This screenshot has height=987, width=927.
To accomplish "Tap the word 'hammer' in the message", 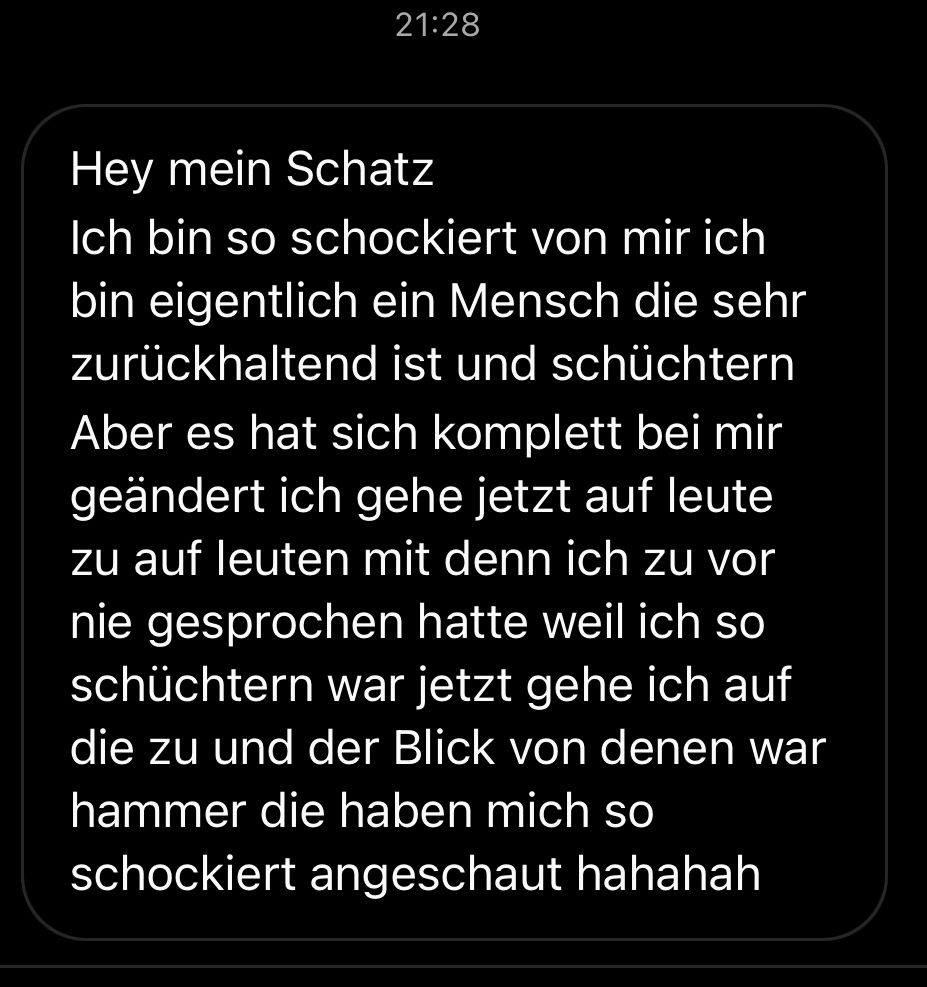I will point(158,811).
